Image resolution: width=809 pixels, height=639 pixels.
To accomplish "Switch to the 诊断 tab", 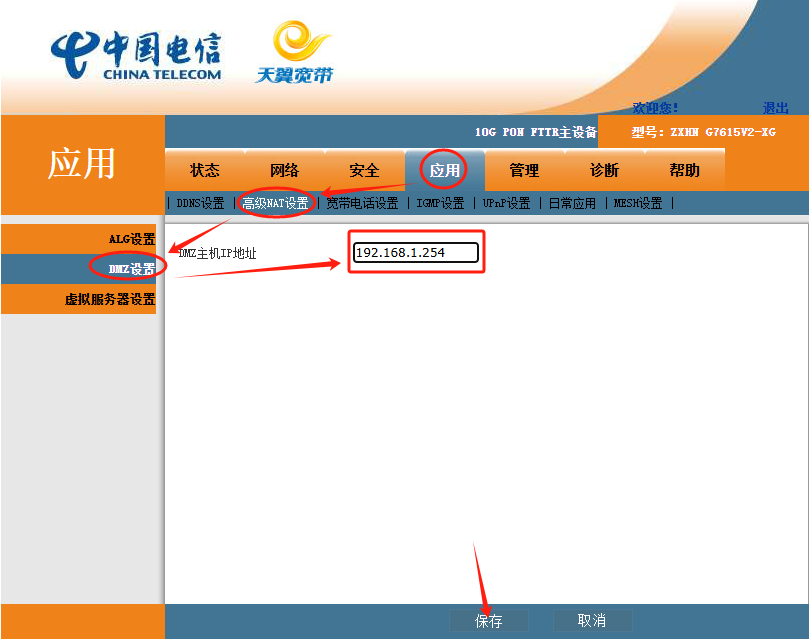I will click(x=604, y=170).
